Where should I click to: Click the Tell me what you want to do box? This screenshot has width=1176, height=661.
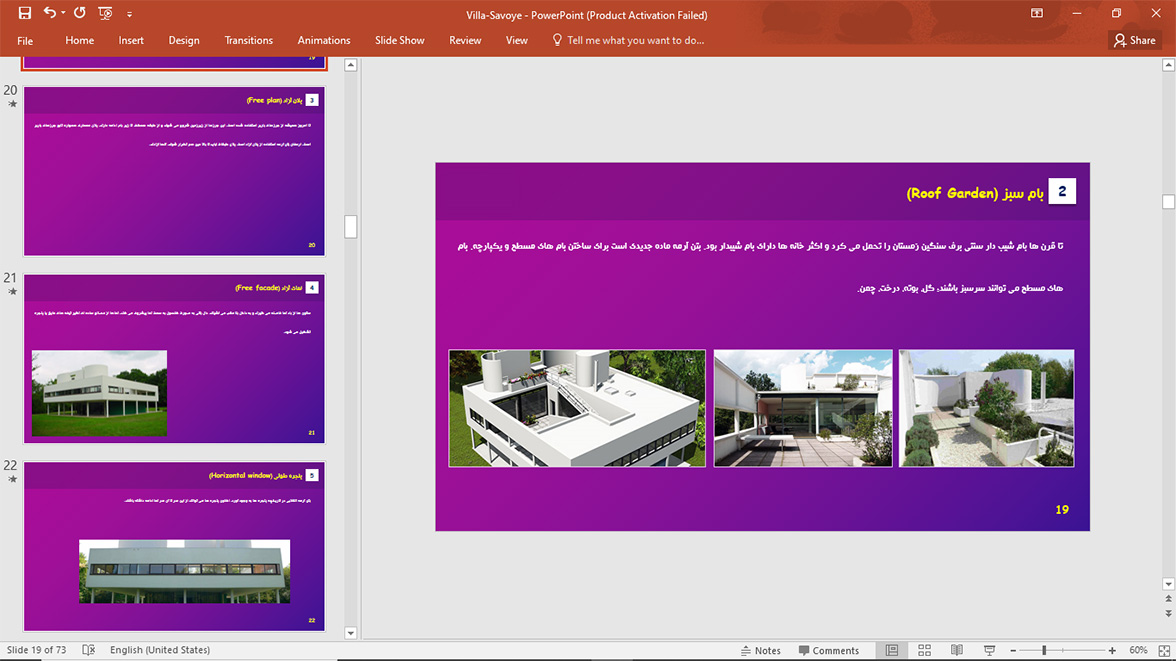tap(628, 41)
